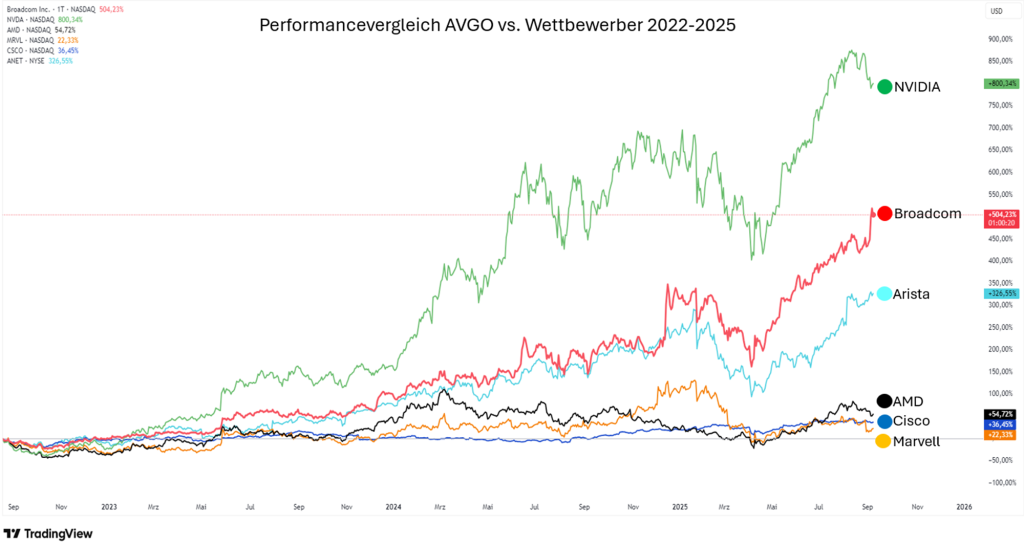
Task: Click the 2026 label on time axis
Action: tap(963, 506)
